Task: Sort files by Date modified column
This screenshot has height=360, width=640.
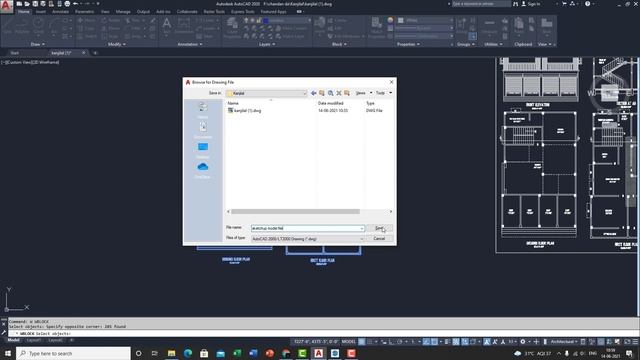Action: click(331, 103)
